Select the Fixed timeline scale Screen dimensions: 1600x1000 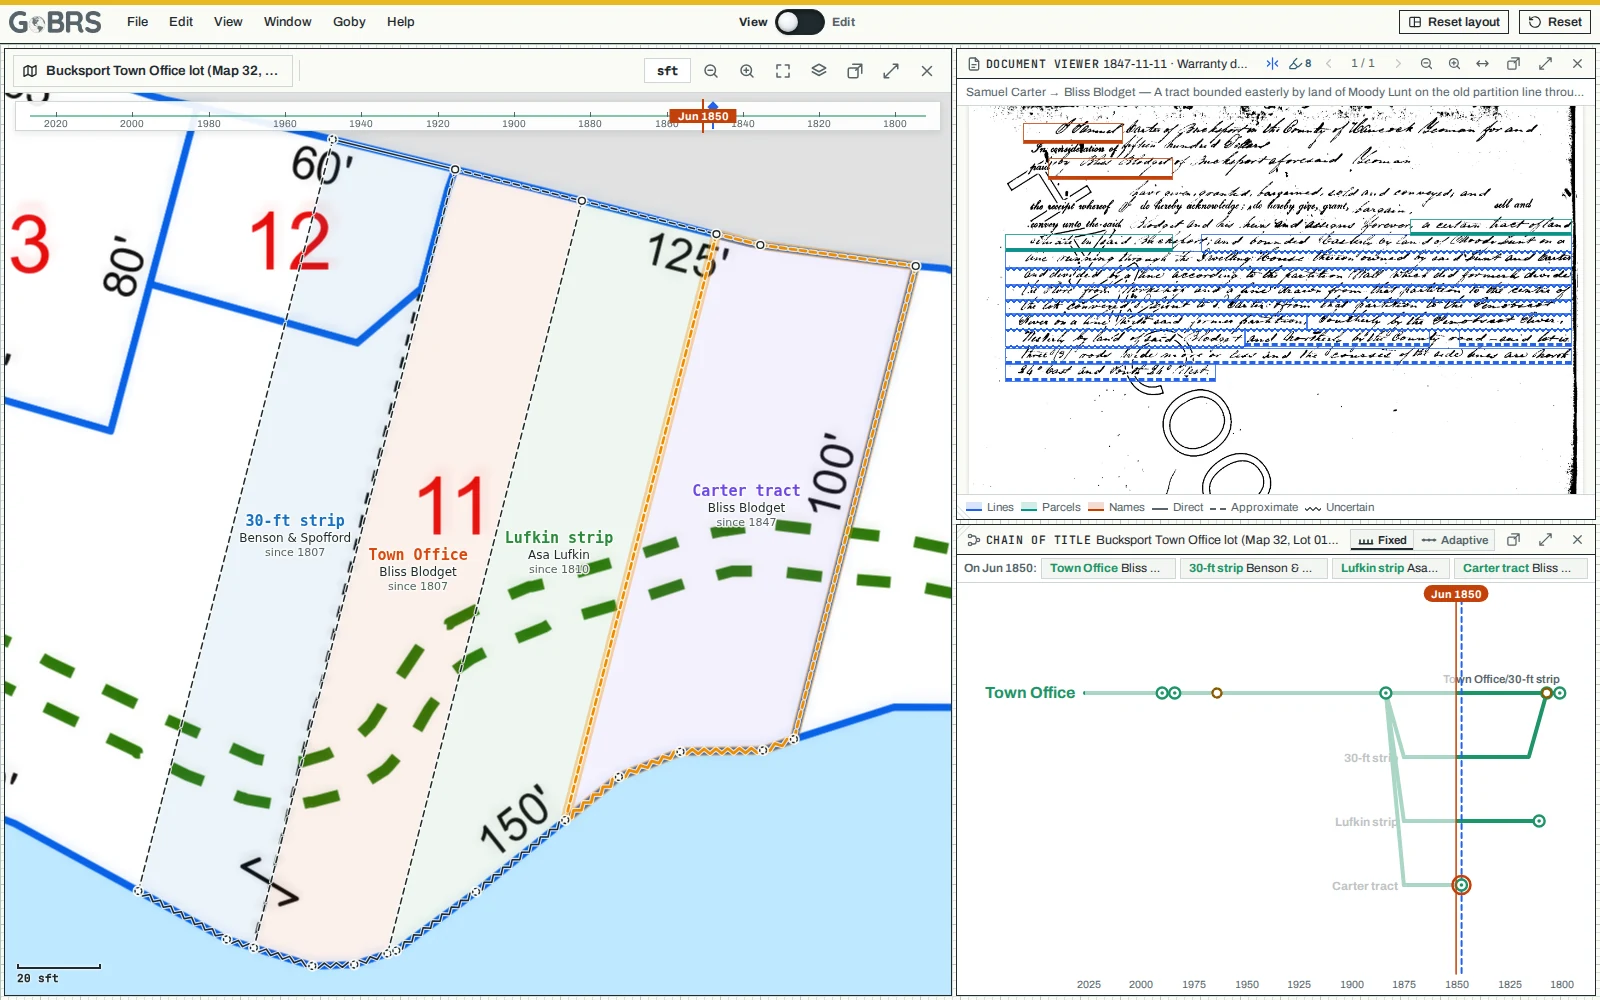[x=1382, y=540]
